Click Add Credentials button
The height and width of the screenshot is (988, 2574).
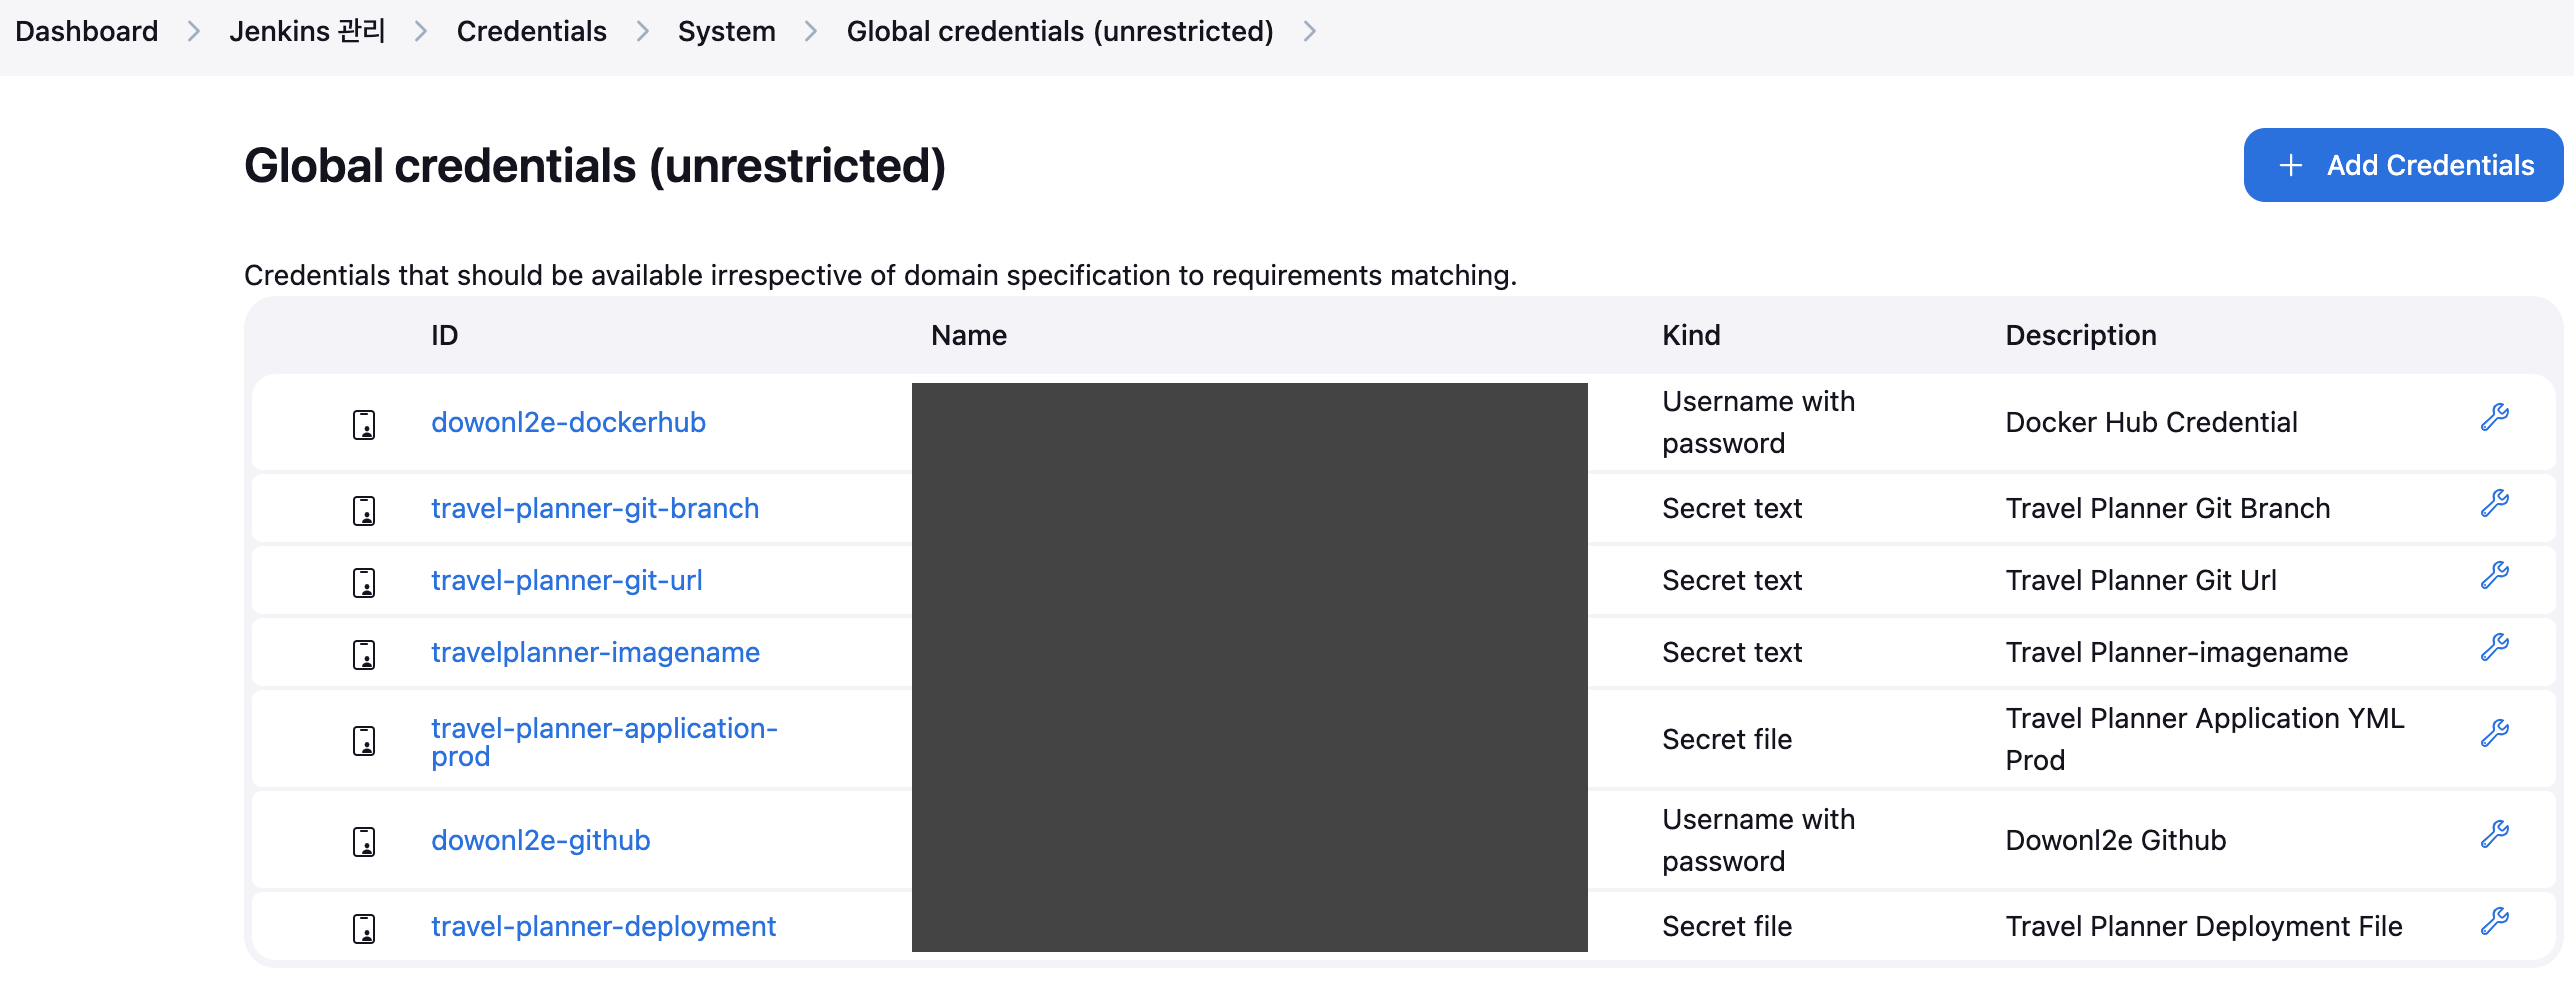pos(2403,165)
